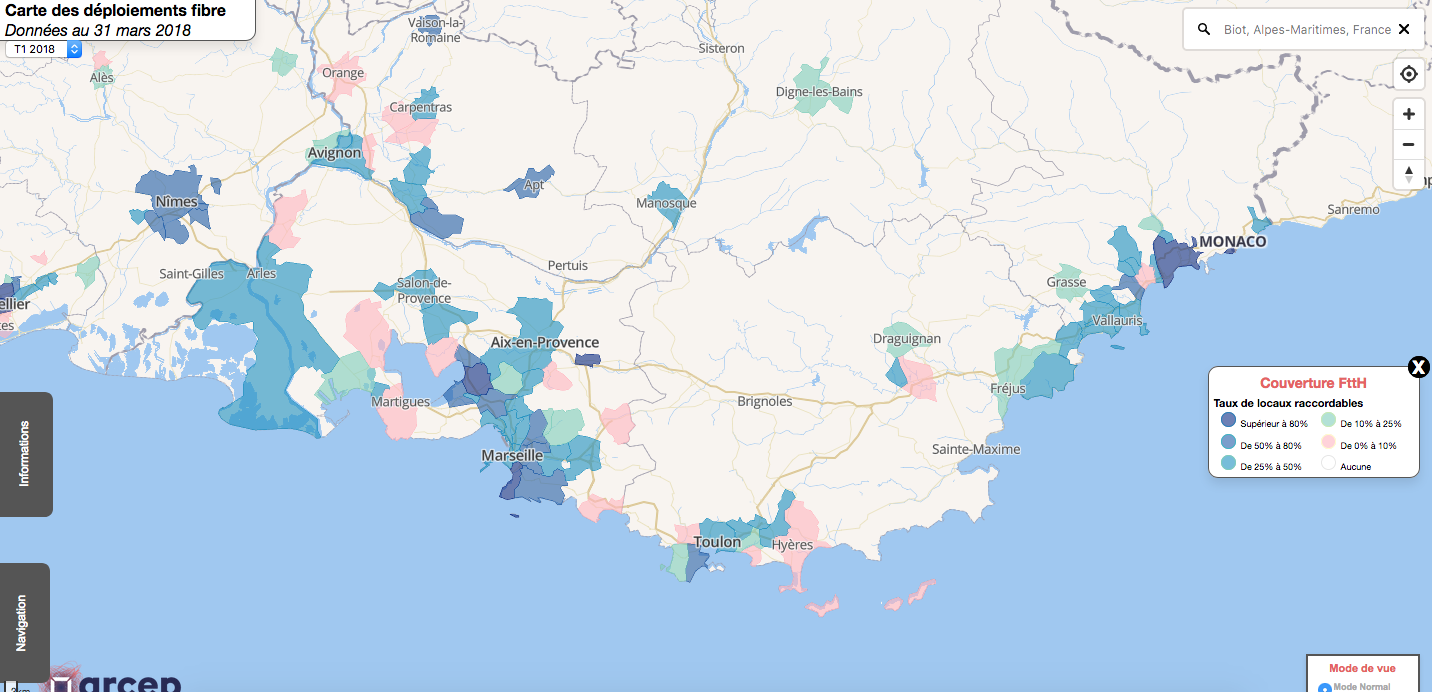Click the Digne-les-Bains map label
Viewport: 1432px width, 692px height.
[x=819, y=92]
